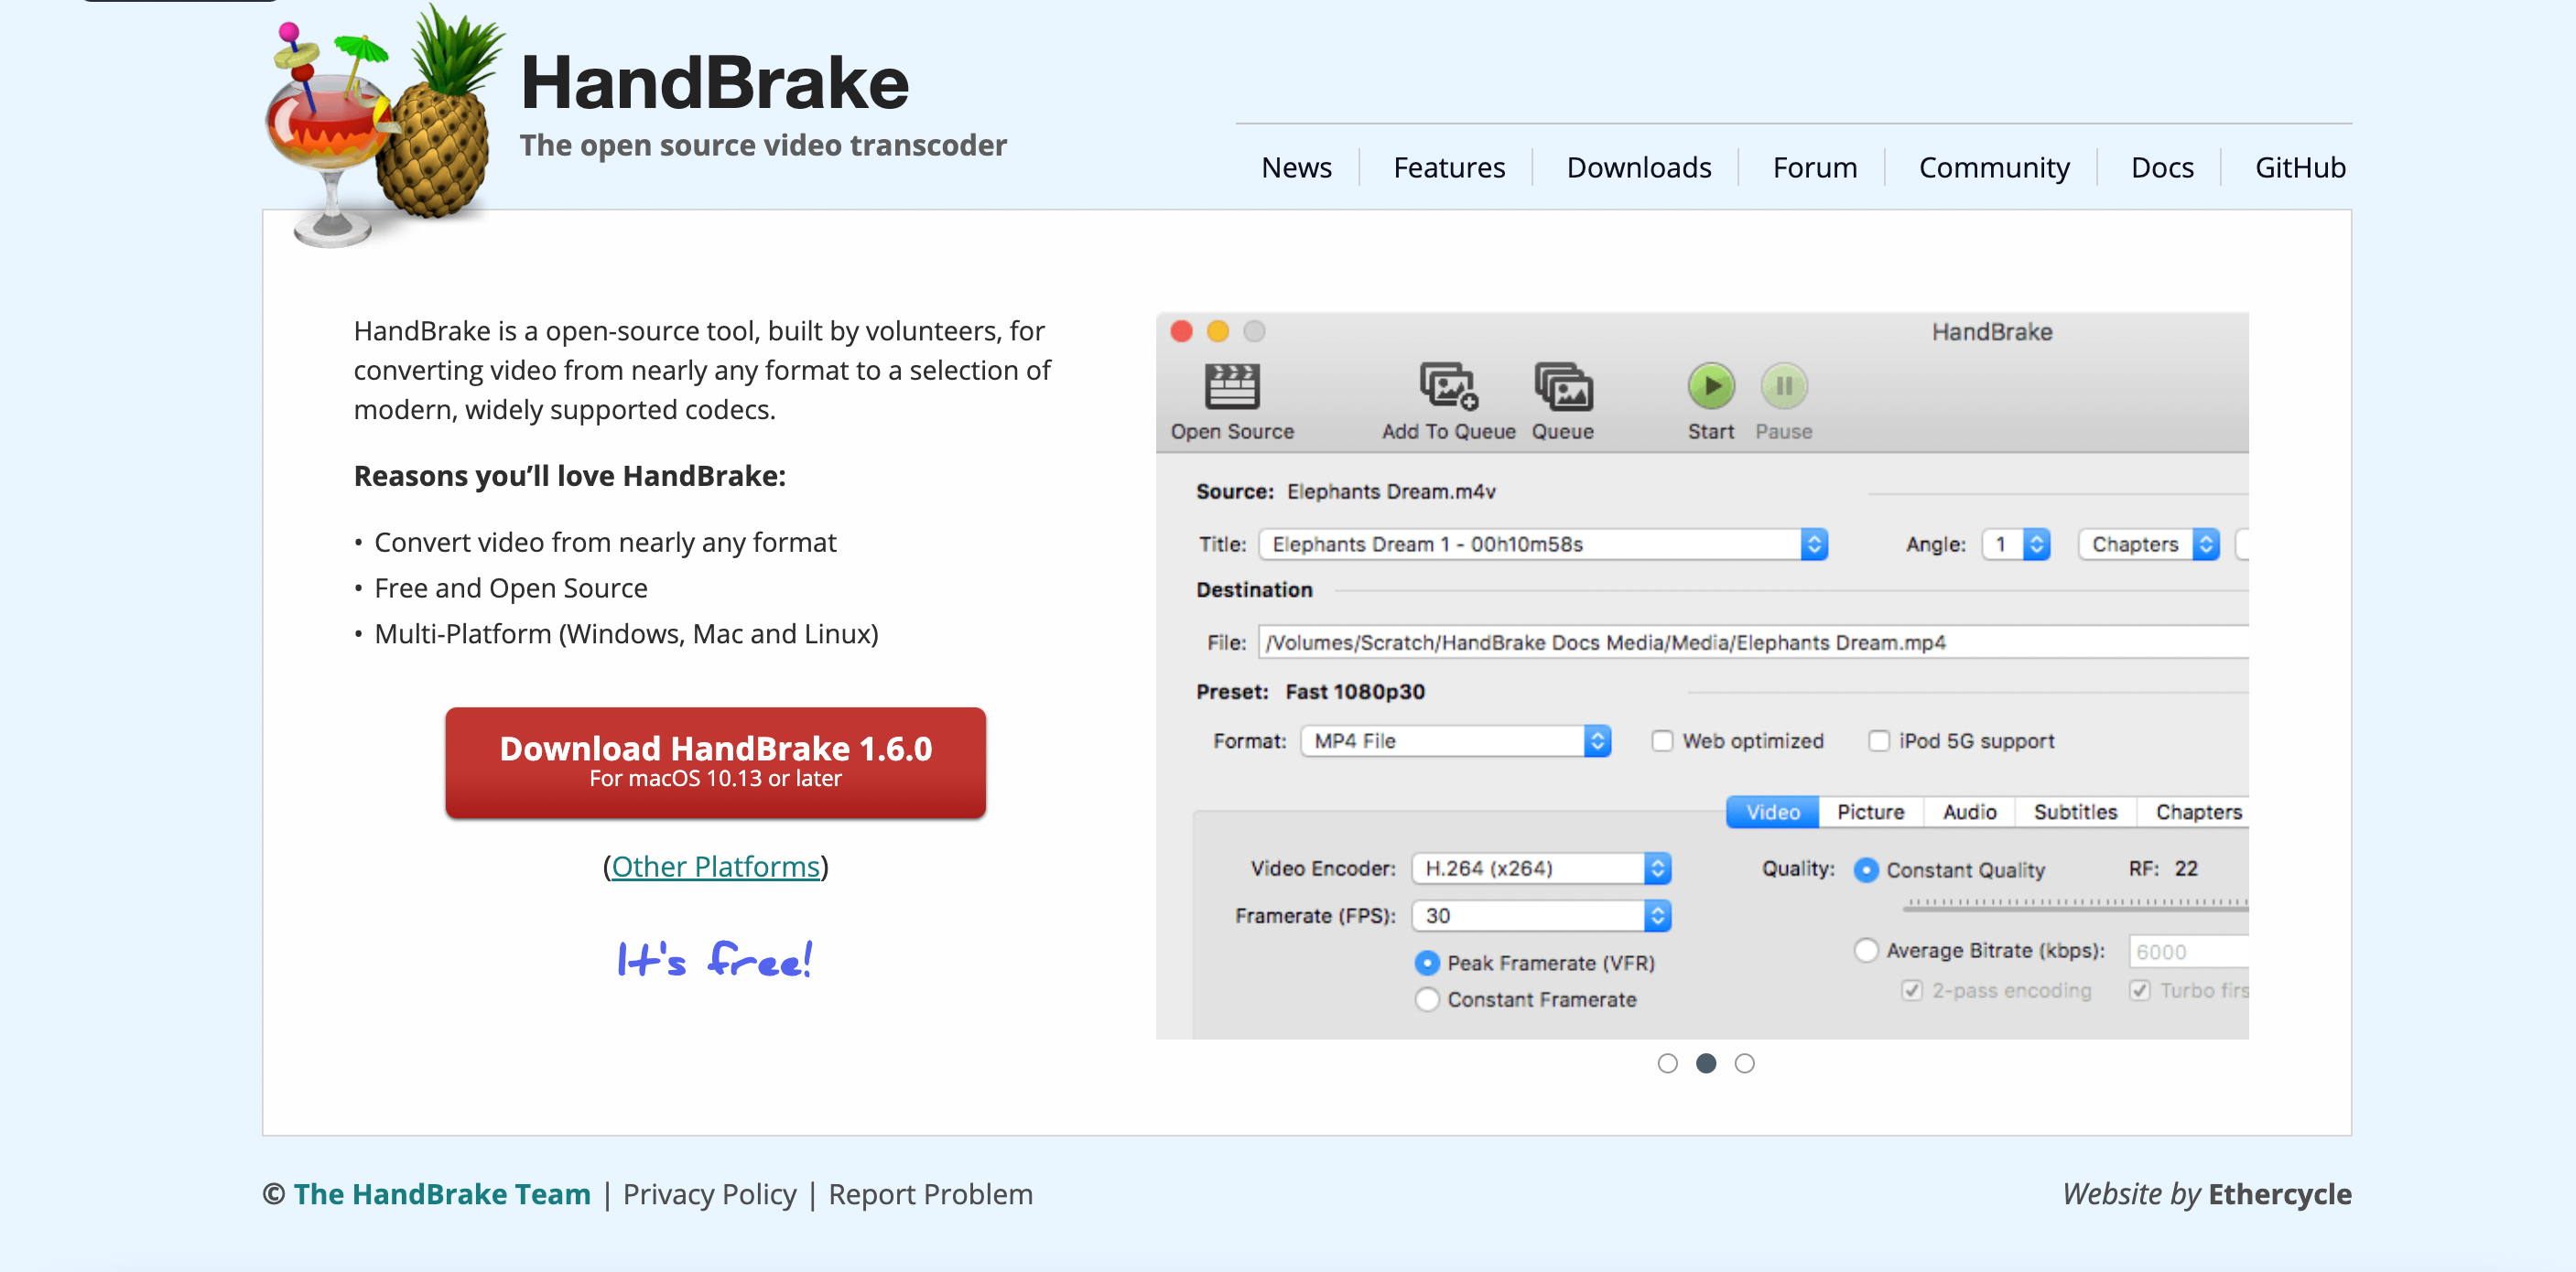
Task: Open the Community menu item
Action: [1993, 167]
